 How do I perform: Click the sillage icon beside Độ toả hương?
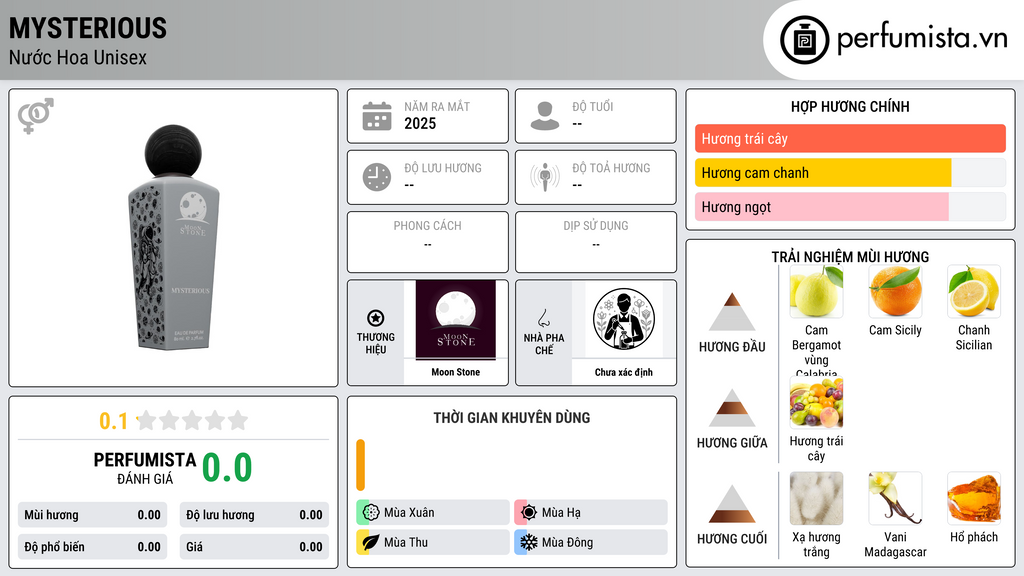tap(545, 177)
